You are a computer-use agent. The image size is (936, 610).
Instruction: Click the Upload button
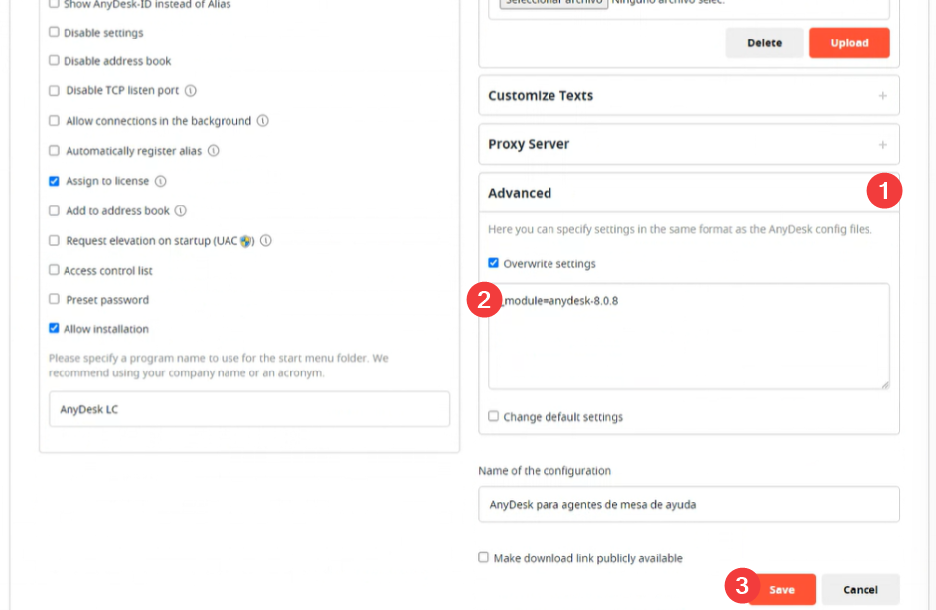pyautogui.click(x=849, y=43)
